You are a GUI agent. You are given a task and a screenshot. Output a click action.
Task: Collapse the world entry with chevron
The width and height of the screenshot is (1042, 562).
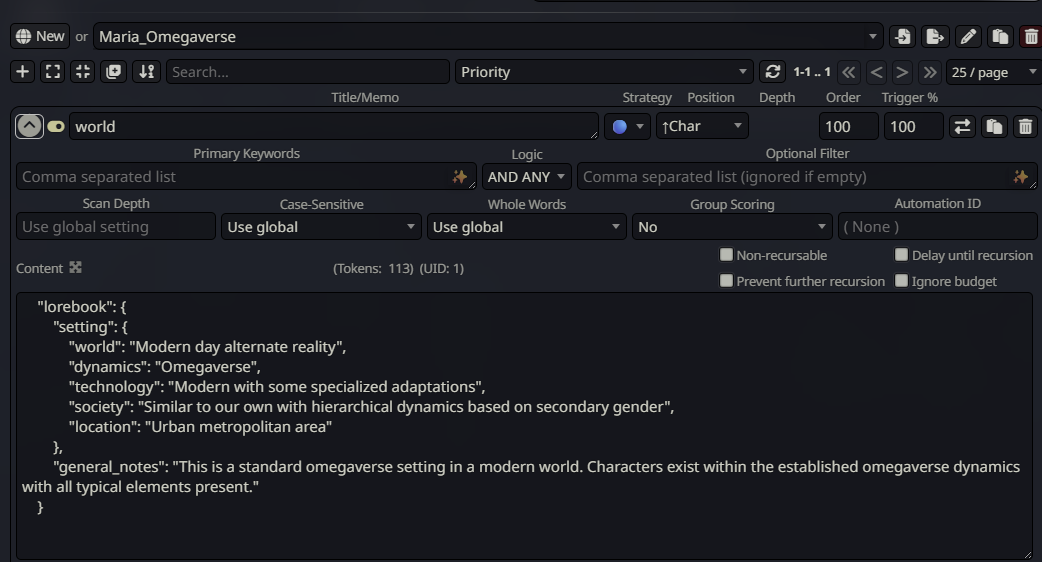click(x=29, y=127)
